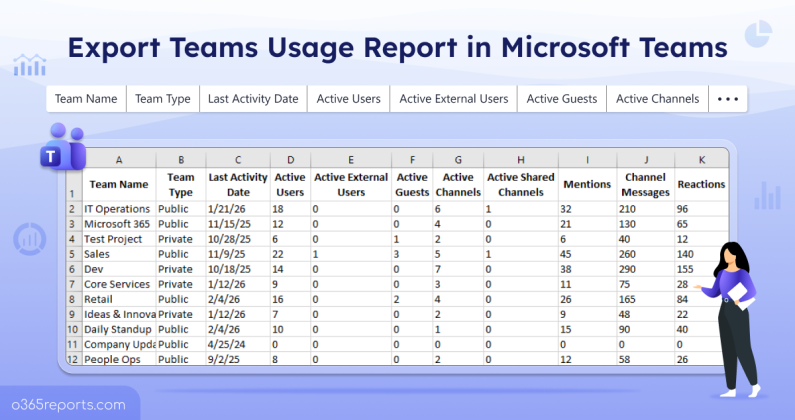Click the bar chart icon at right side

point(768,194)
